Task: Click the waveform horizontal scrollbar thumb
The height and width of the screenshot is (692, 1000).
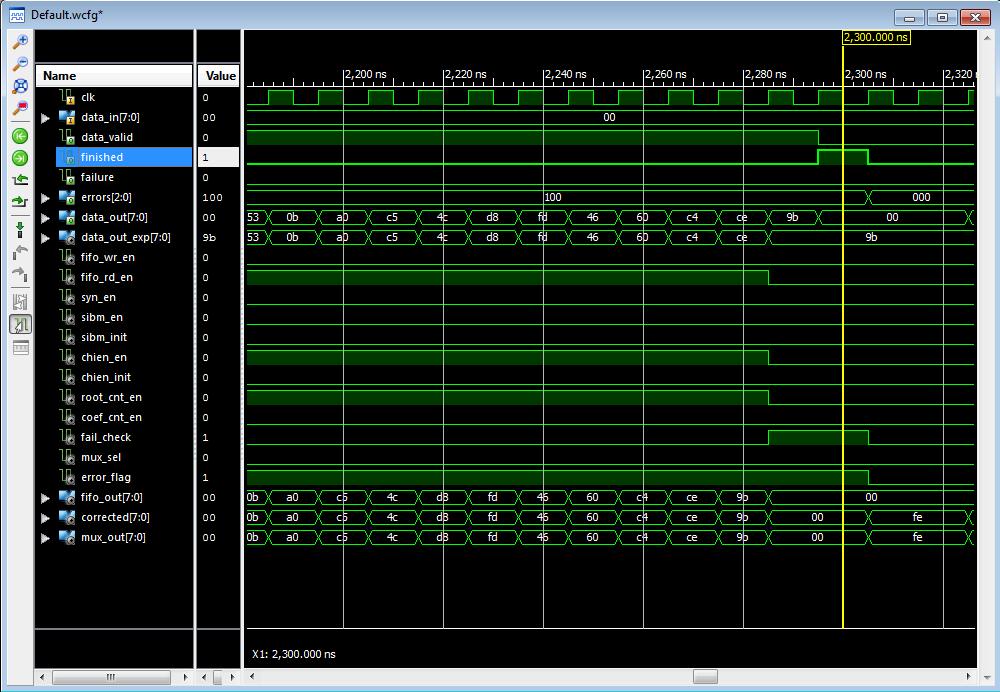Action: point(705,676)
